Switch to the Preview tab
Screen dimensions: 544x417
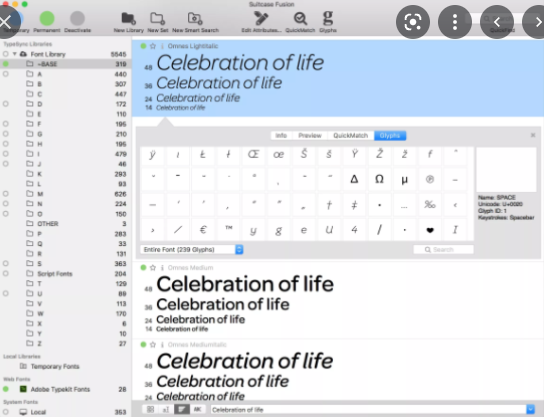(x=310, y=135)
